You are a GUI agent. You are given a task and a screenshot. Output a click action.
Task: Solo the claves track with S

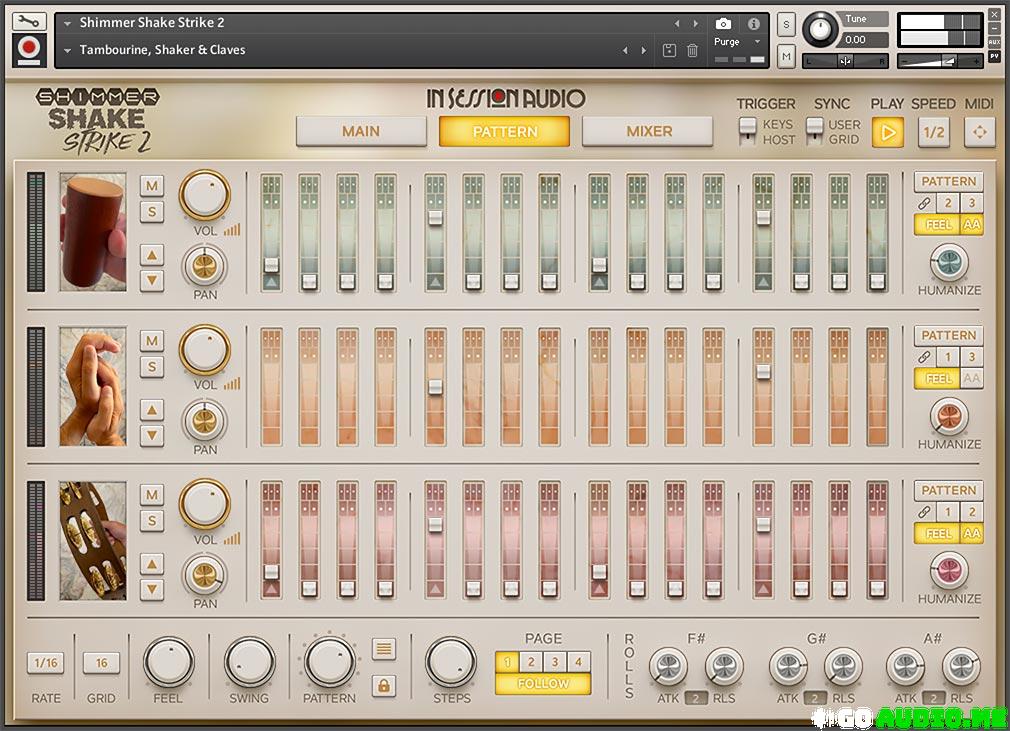coord(152,211)
